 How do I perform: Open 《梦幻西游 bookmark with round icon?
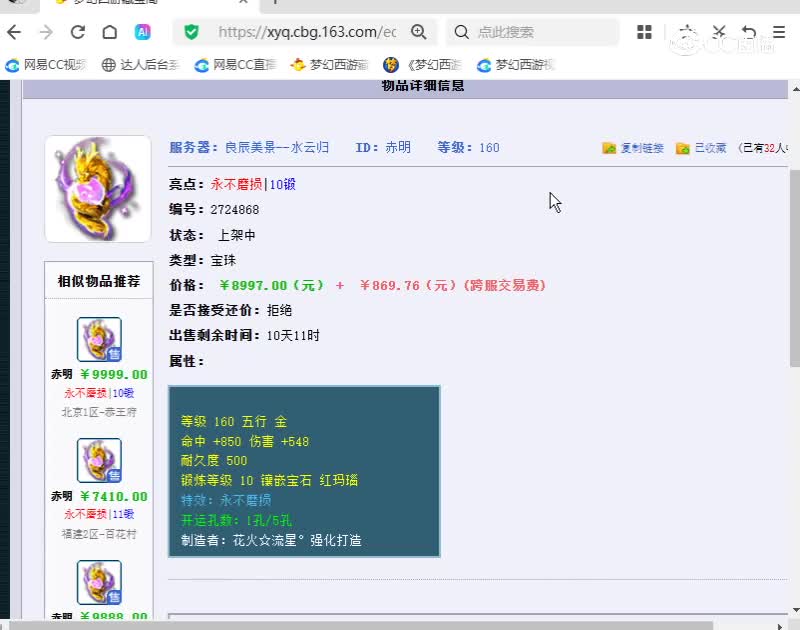tap(422, 65)
